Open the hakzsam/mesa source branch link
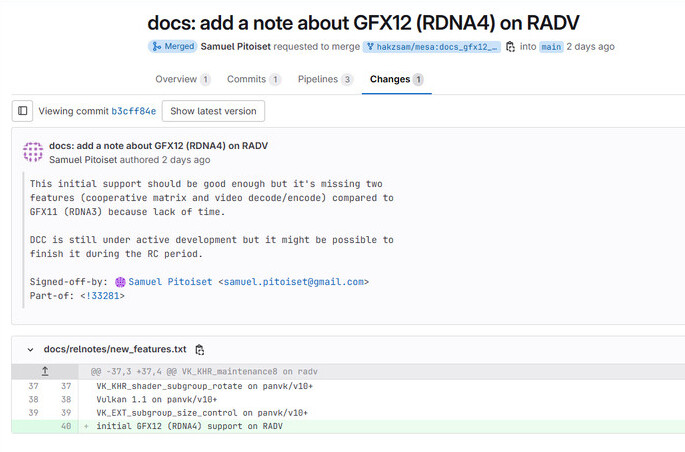The image size is (685, 452). point(432,46)
